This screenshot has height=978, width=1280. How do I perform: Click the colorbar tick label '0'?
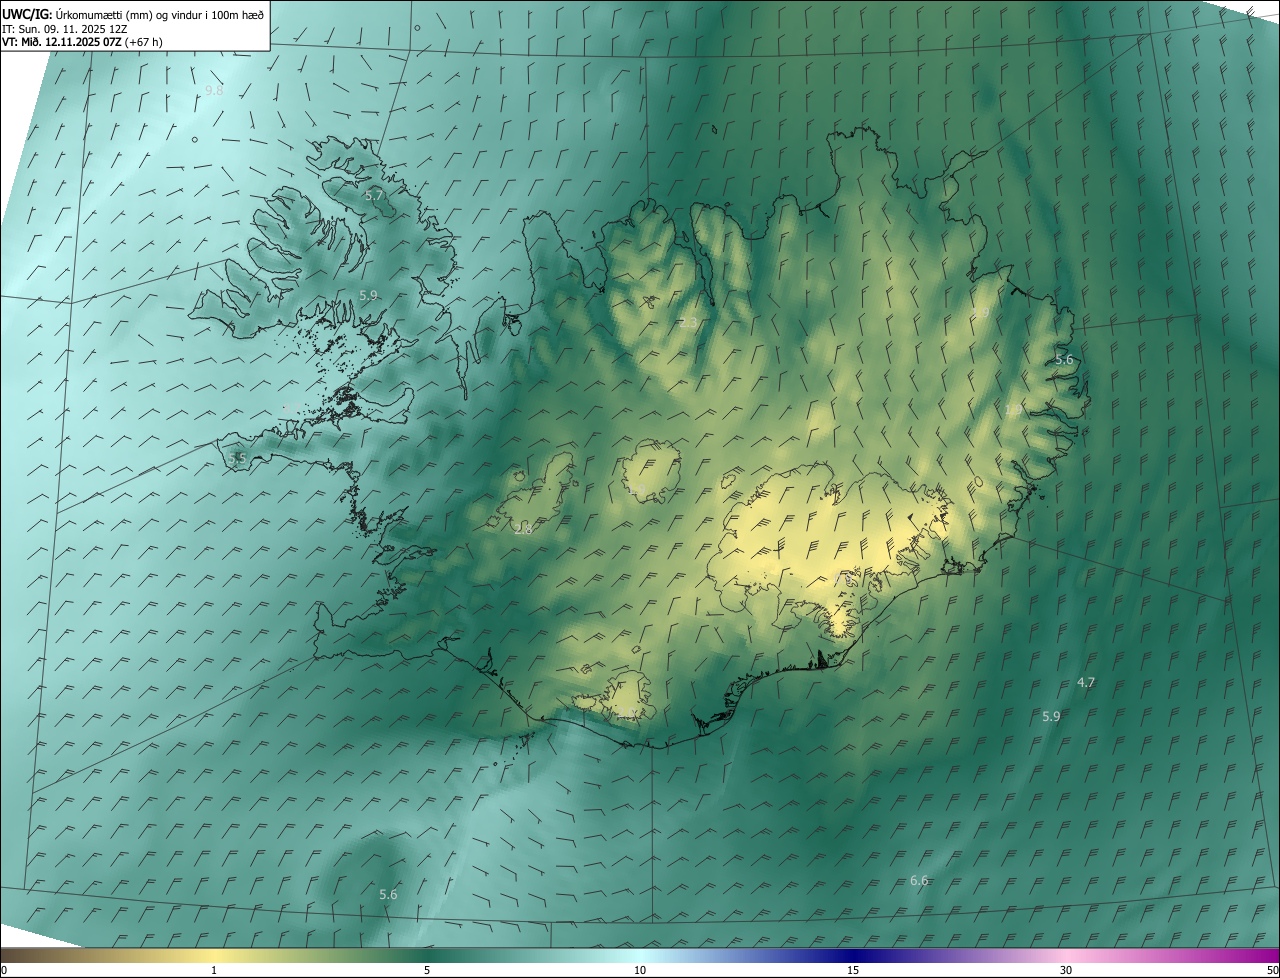click(4, 970)
